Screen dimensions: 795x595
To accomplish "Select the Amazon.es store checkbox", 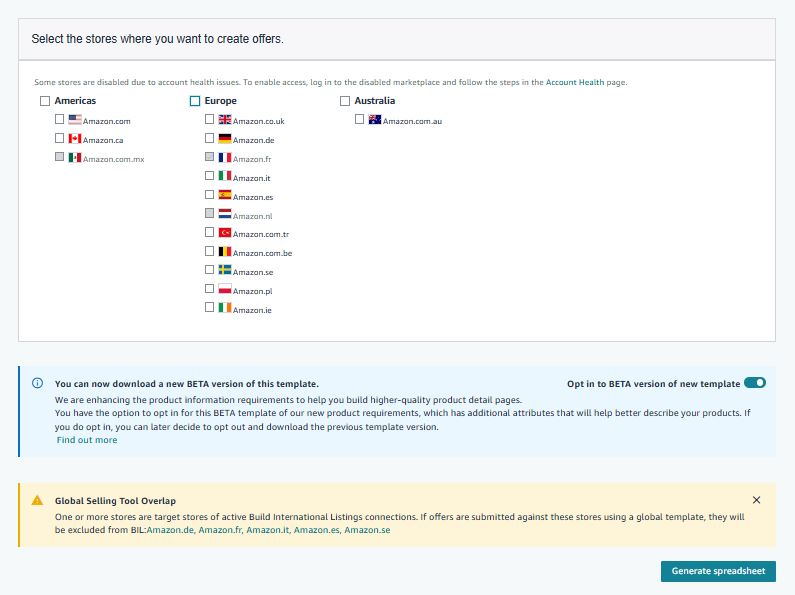I will [x=209, y=194].
